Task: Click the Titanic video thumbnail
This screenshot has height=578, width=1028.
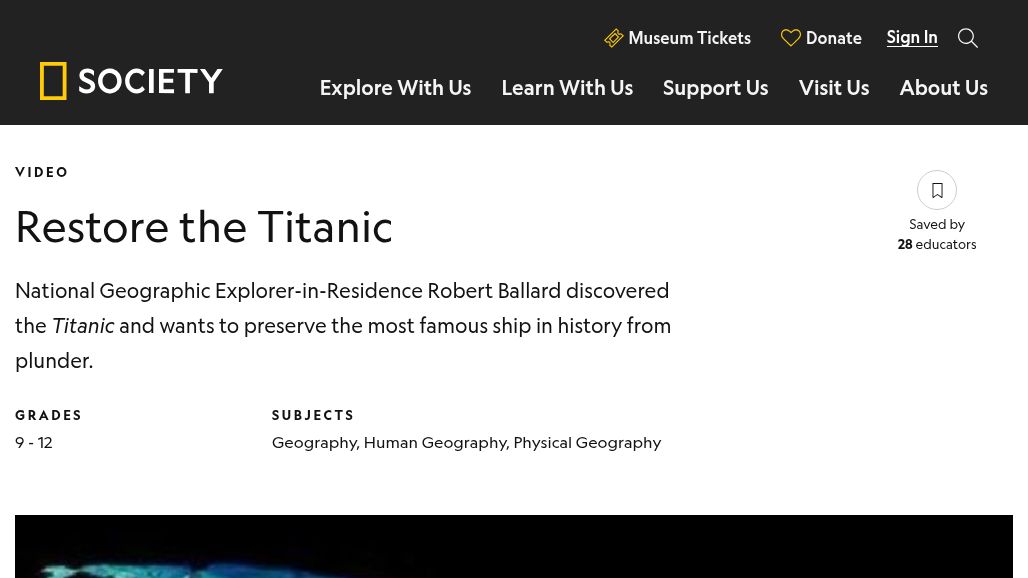Action: click(x=514, y=547)
